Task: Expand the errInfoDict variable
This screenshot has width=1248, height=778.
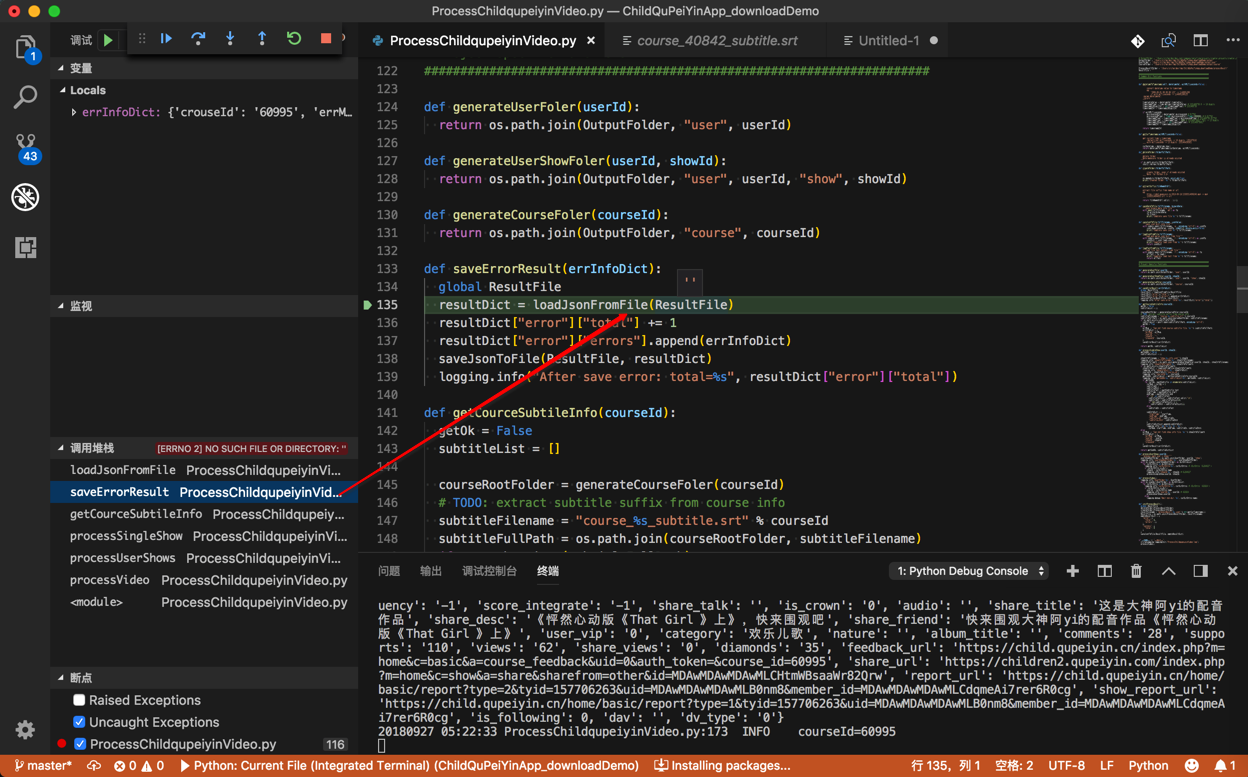Action: pyautogui.click(x=74, y=112)
